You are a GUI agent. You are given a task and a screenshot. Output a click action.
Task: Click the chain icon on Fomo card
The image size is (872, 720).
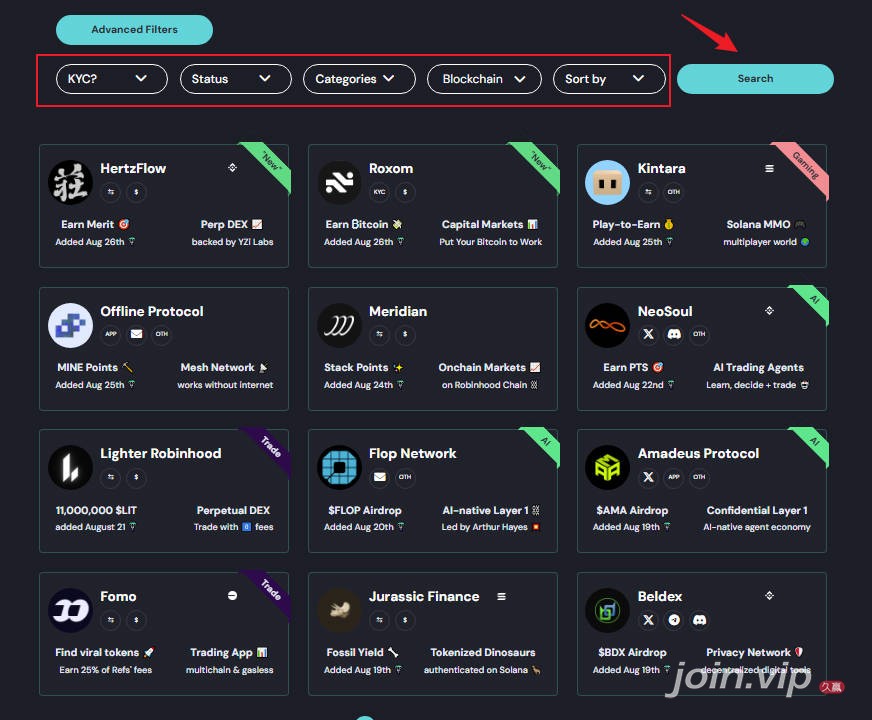232,595
